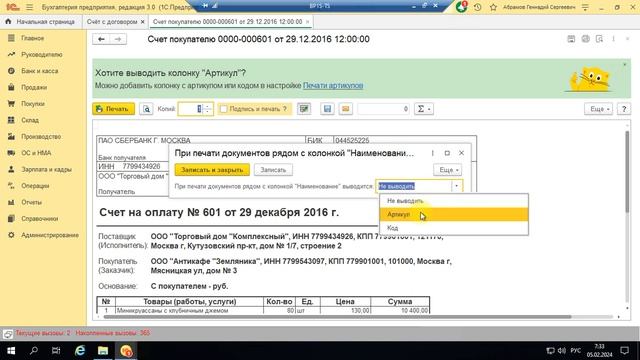Go back with the left arrow button
This screenshot has width=640, height=360.
[101, 39]
